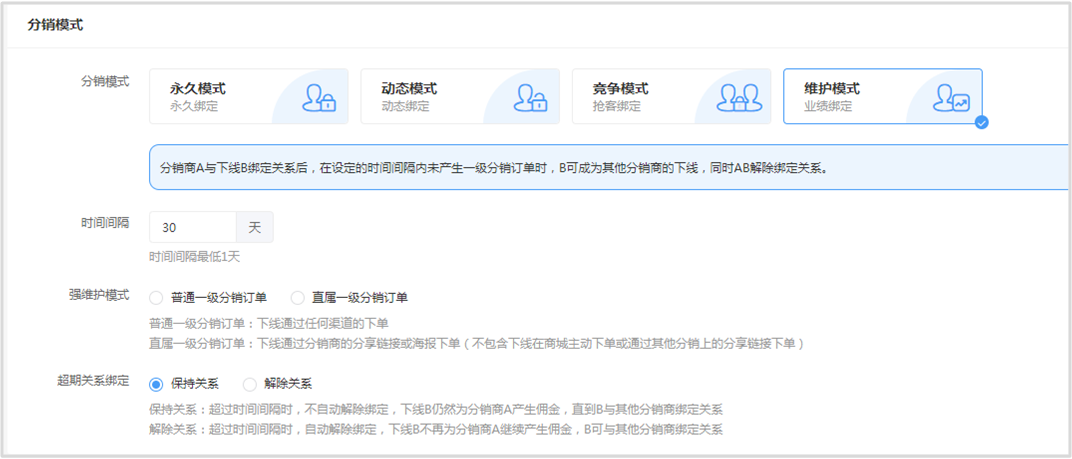This screenshot has width=1072, height=459.
Task: Click the 动态绑定 subtitle text
Action: click(405, 106)
